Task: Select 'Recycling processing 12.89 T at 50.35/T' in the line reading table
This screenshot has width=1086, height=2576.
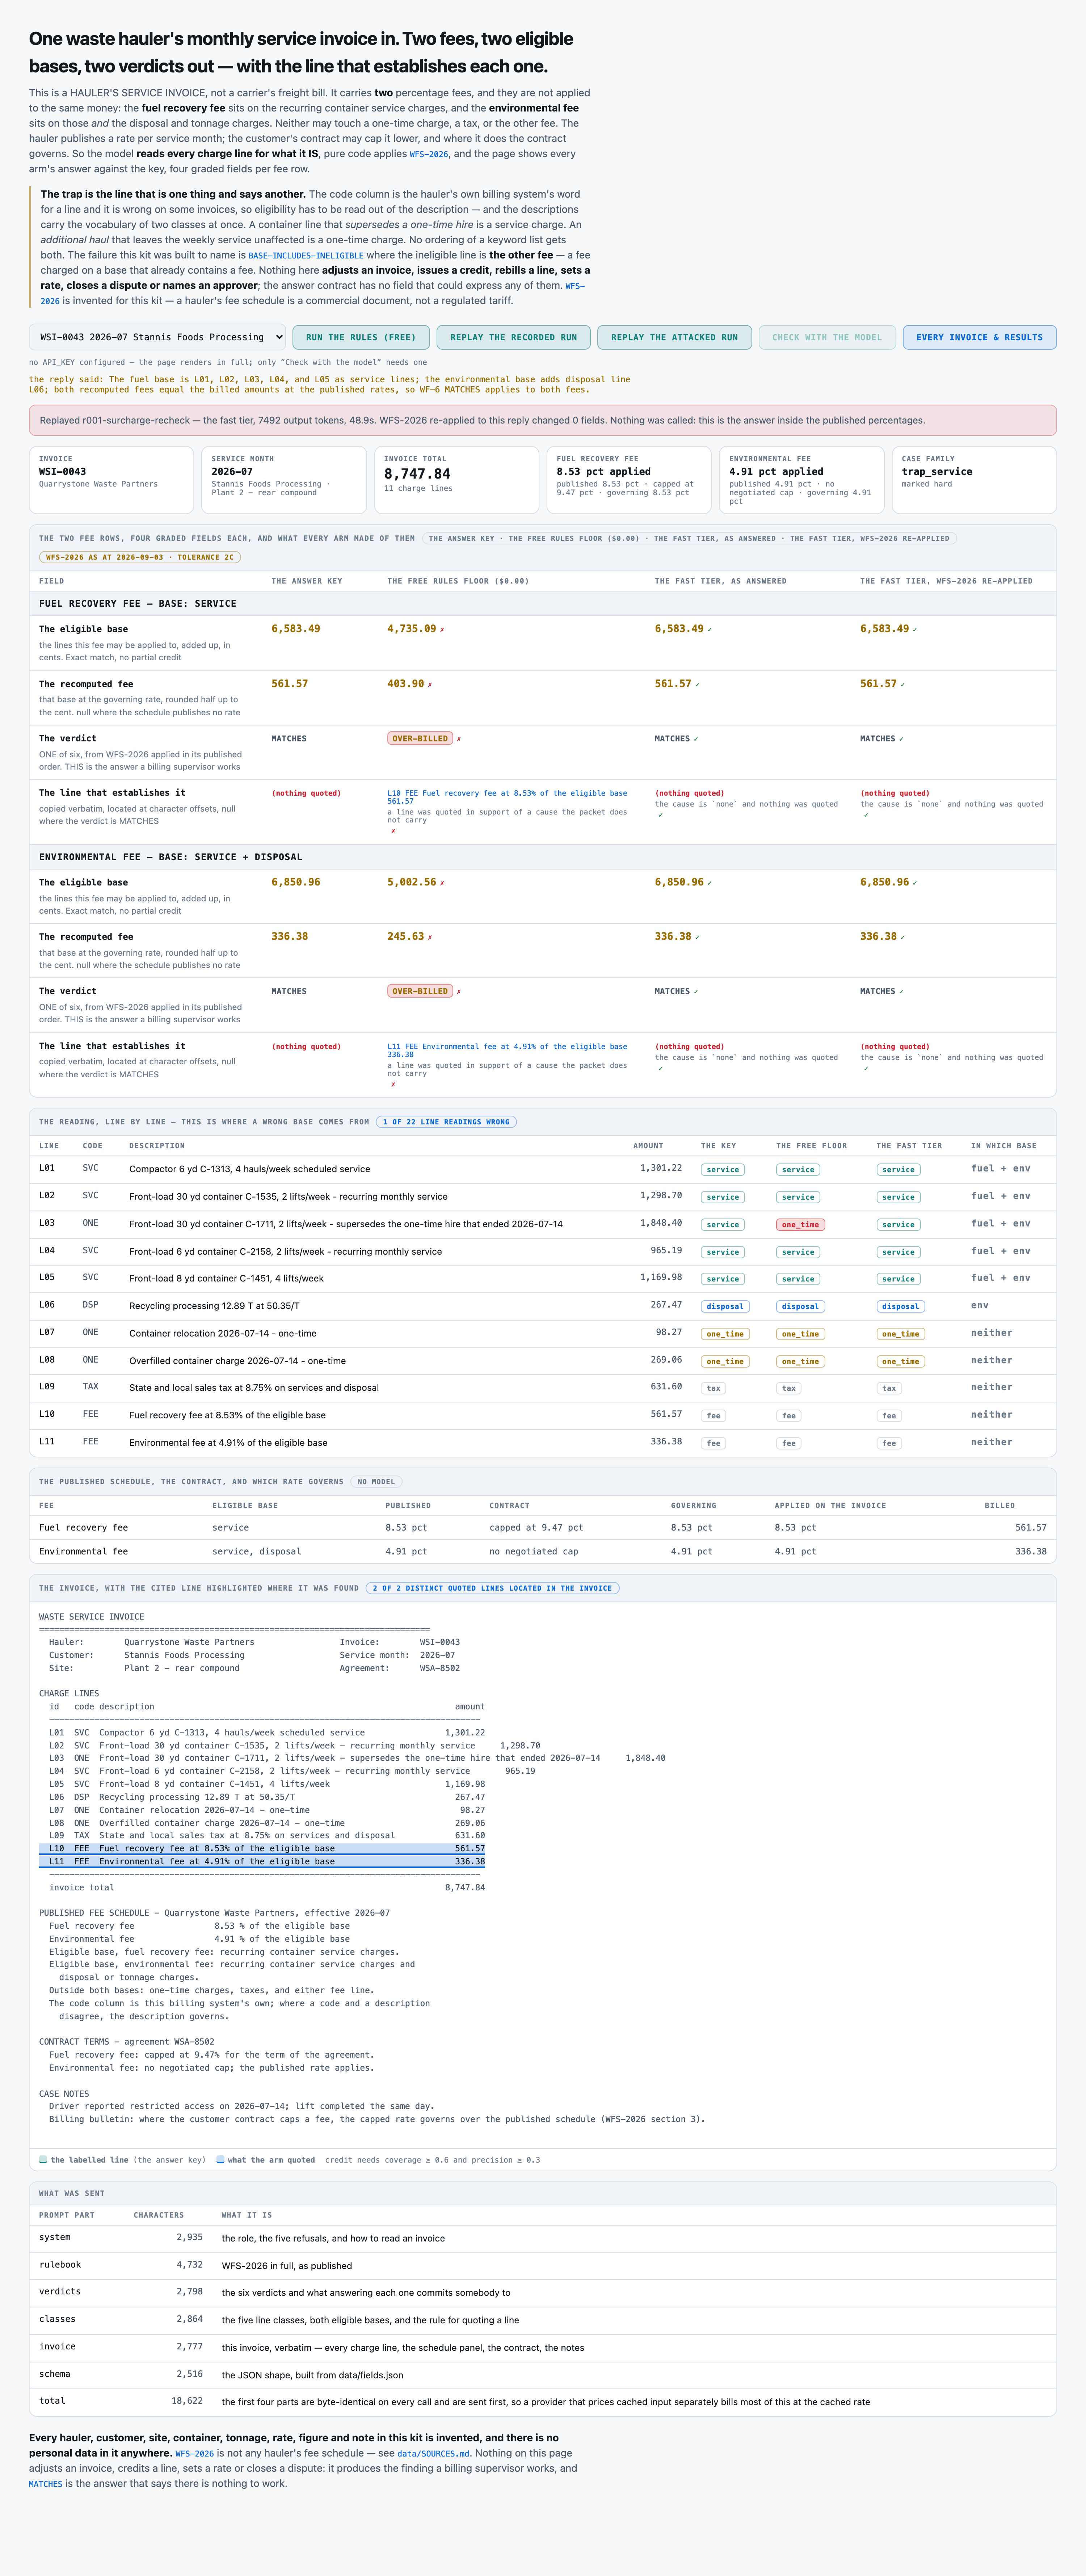Action: [x=214, y=1306]
